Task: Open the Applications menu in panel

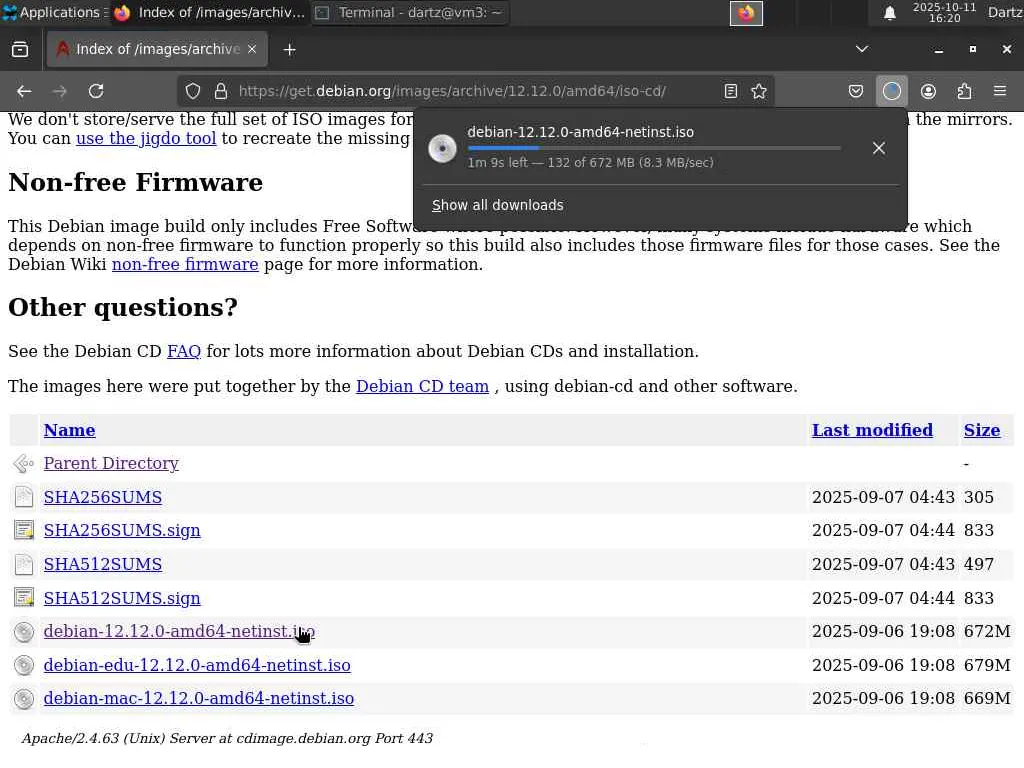Action: pos(52,13)
